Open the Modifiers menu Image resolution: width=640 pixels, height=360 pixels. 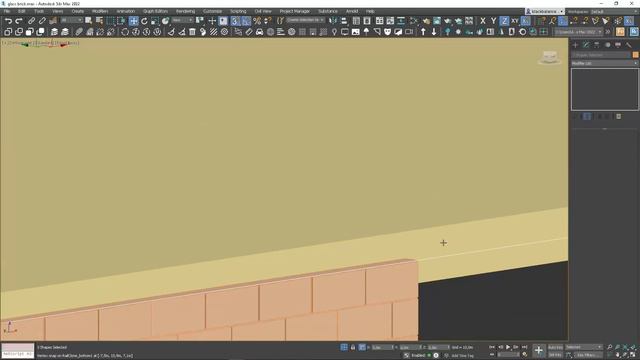(100, 11)
